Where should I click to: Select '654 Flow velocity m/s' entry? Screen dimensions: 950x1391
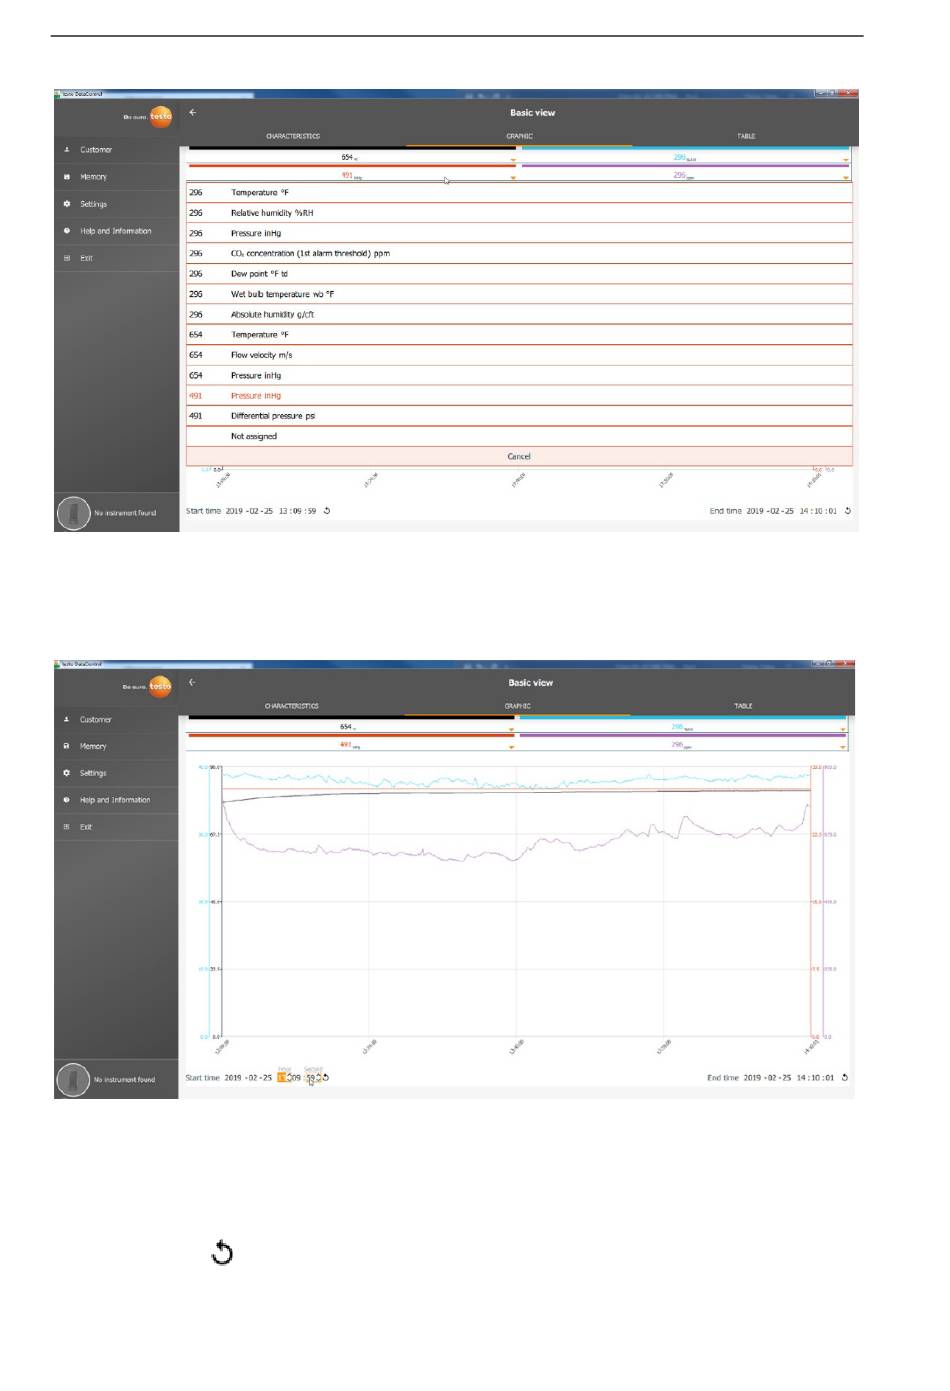tap(519, 355)
